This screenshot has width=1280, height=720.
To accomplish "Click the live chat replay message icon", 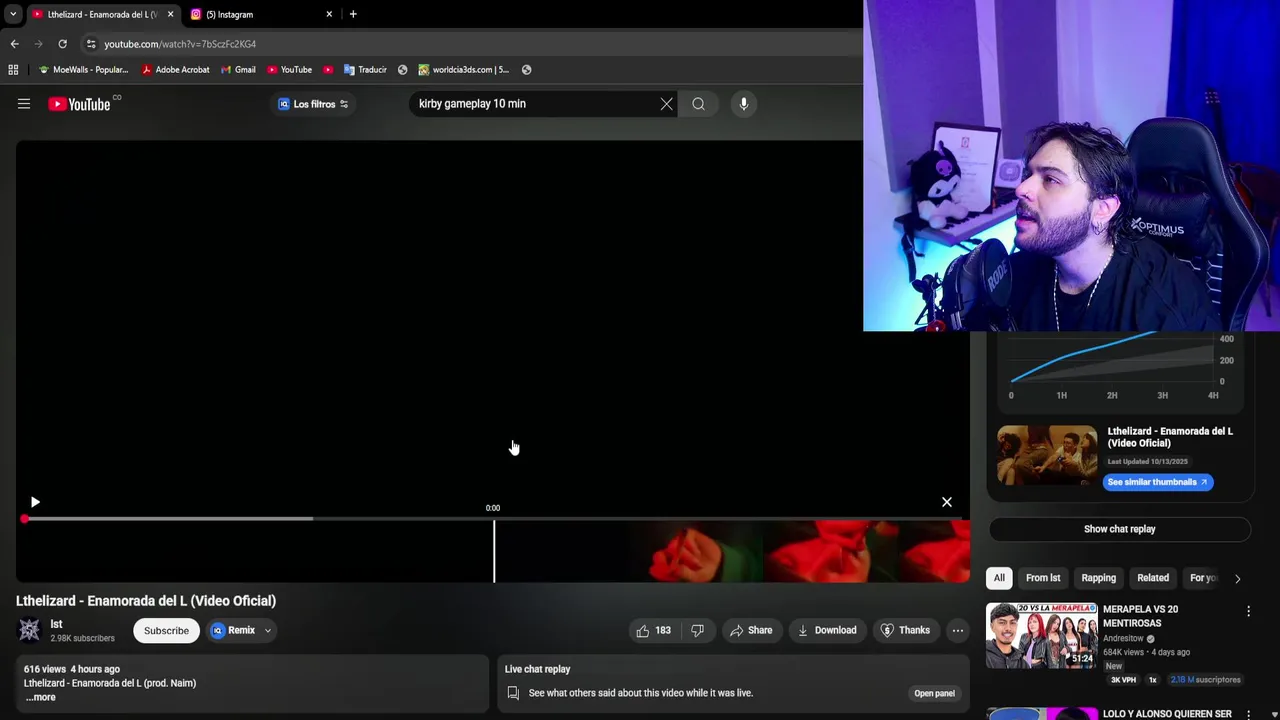I will (513, 693).
